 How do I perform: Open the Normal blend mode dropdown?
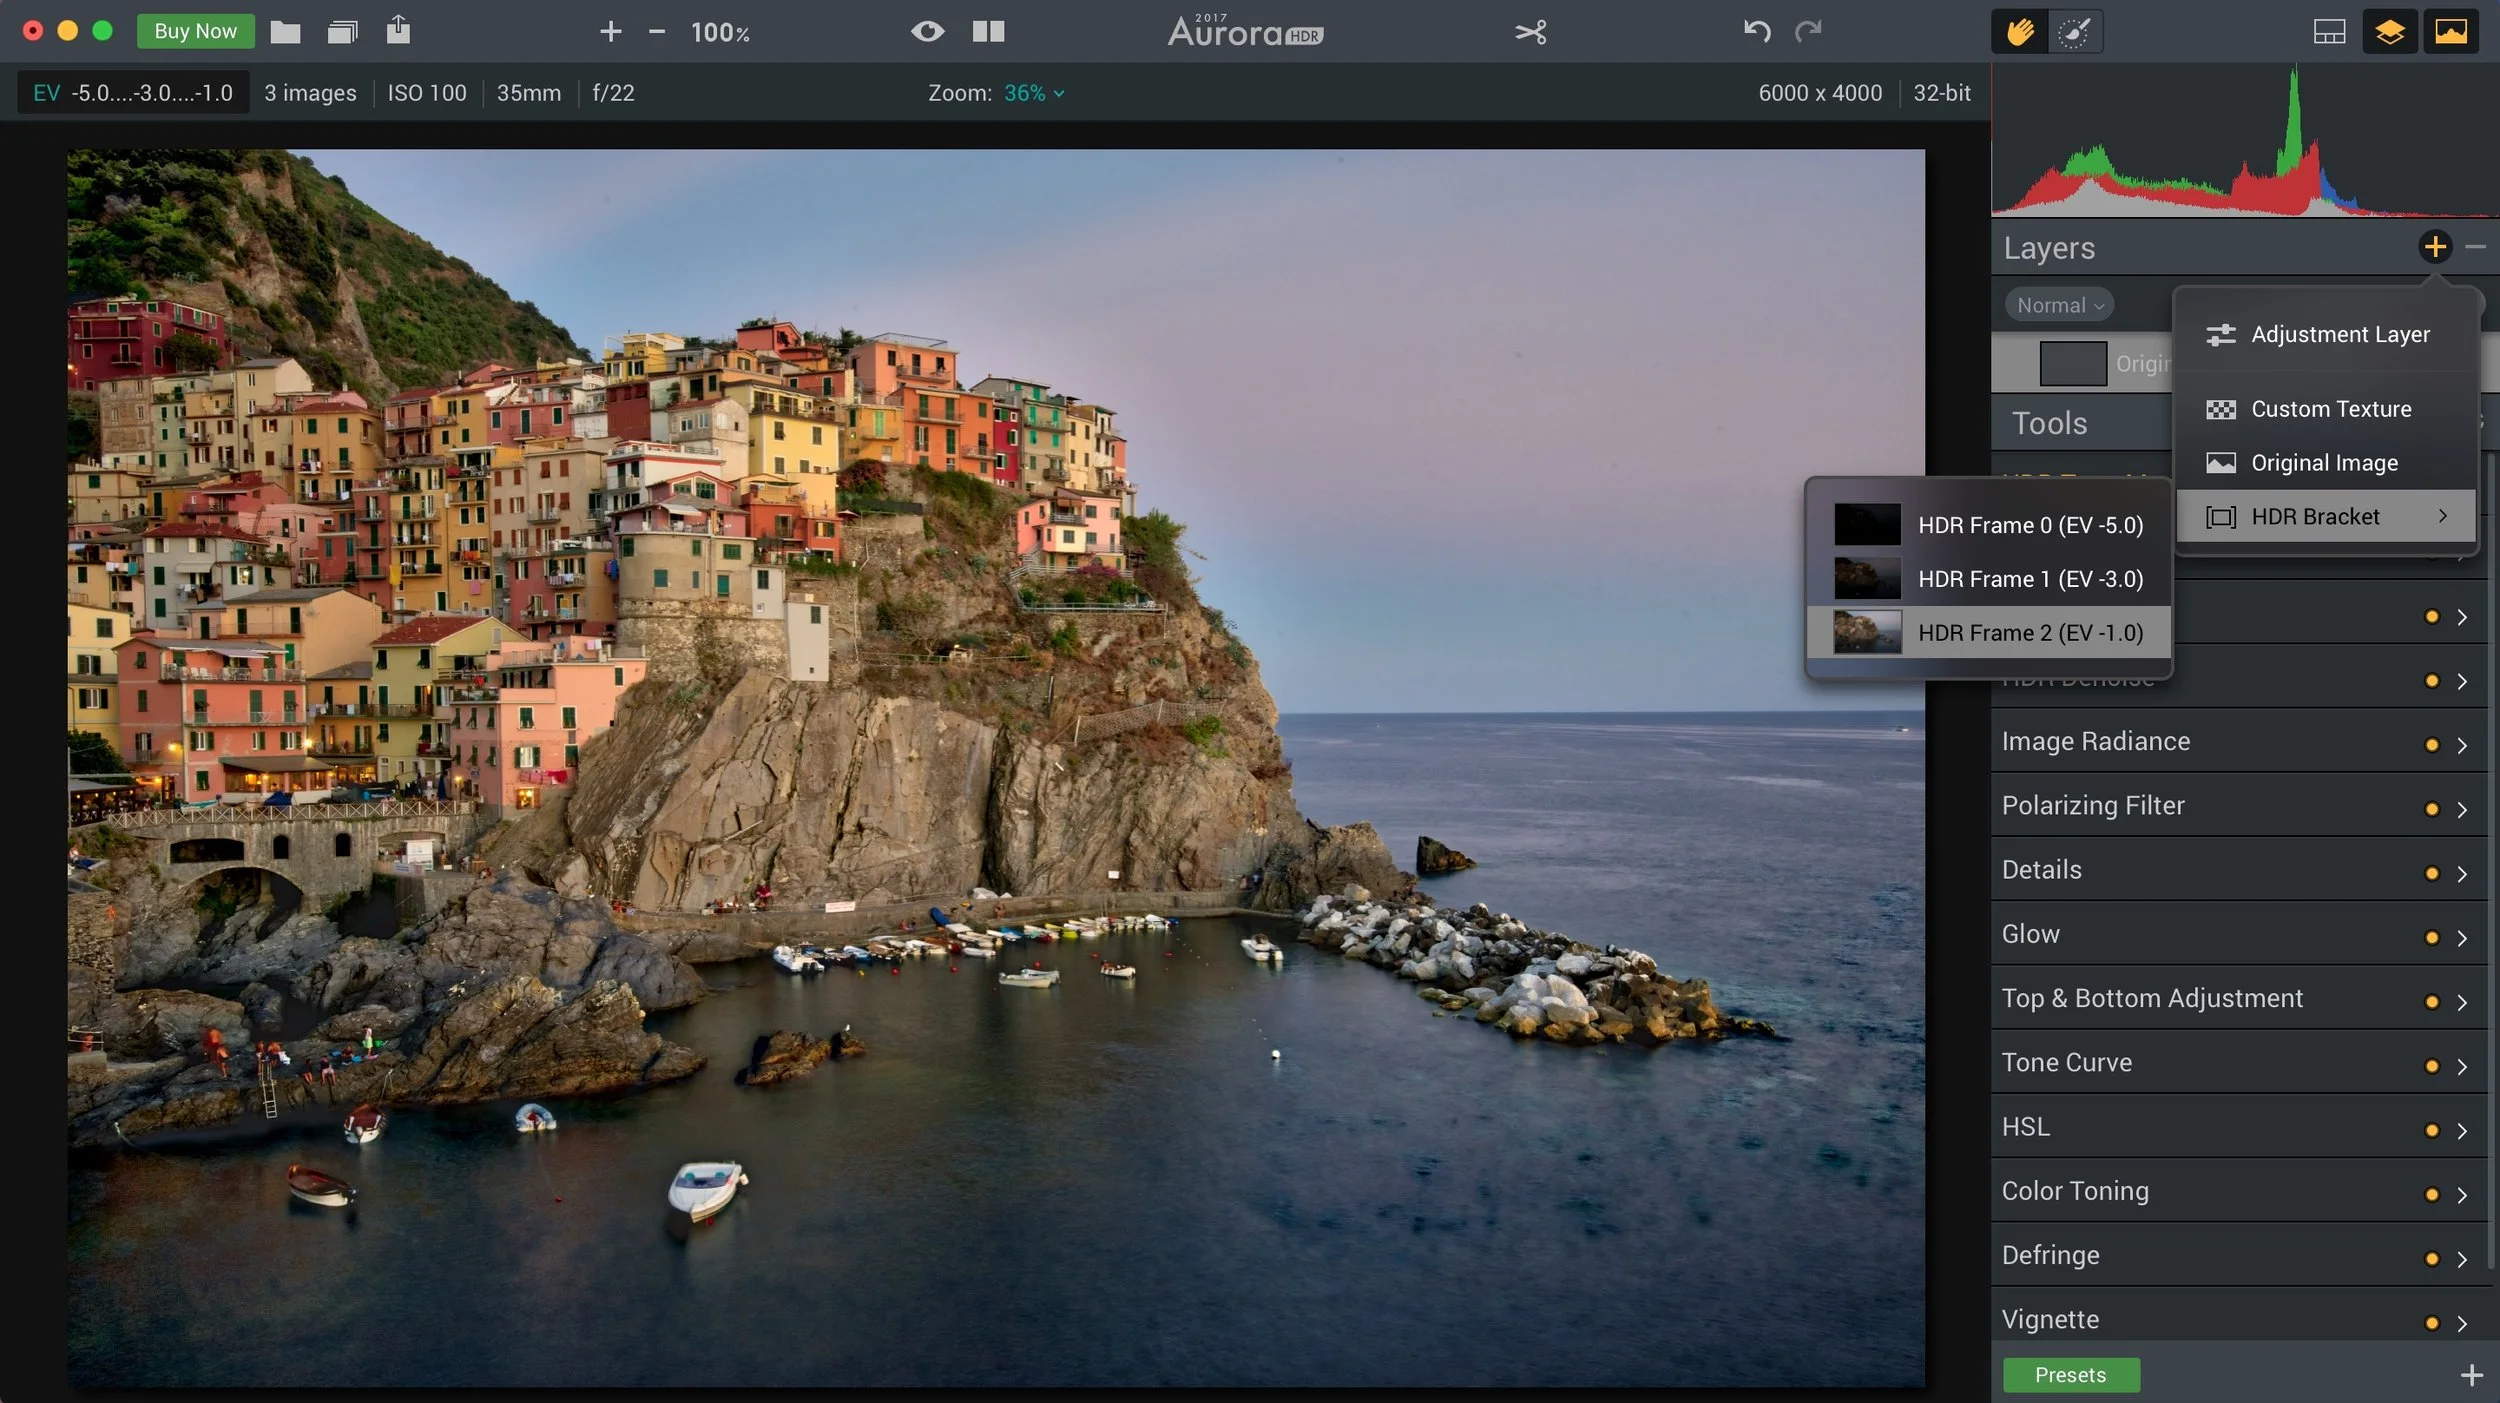pyautogui.click(x=2059, y=305)
